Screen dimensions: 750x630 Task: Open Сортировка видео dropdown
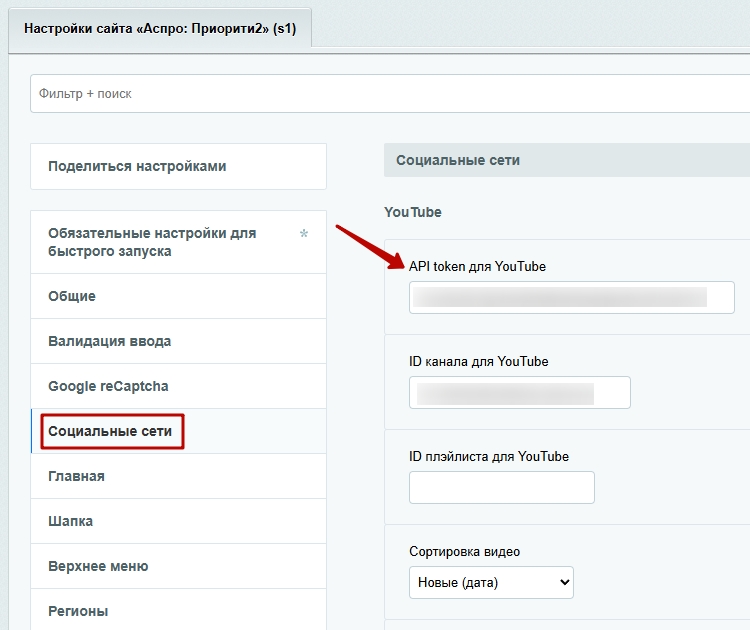tap(491, 583)
